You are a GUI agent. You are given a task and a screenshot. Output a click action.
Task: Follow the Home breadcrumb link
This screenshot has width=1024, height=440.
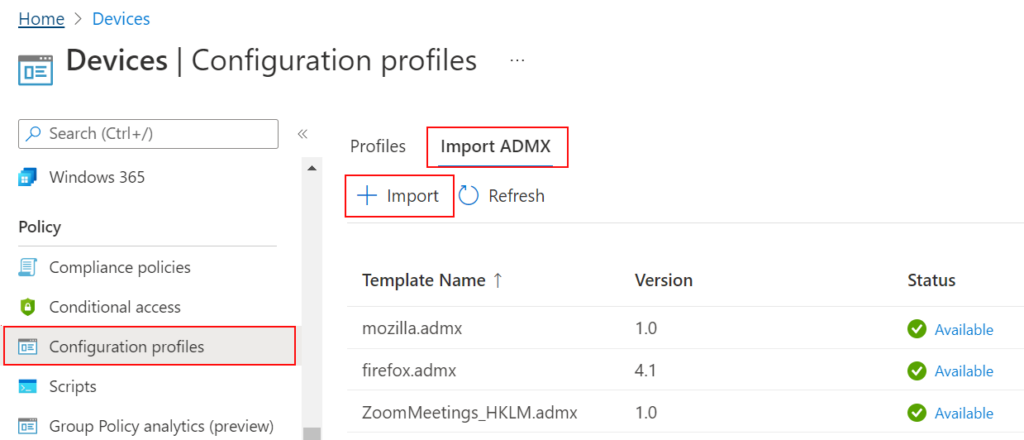pyautogui.click(x=42, y=19)
